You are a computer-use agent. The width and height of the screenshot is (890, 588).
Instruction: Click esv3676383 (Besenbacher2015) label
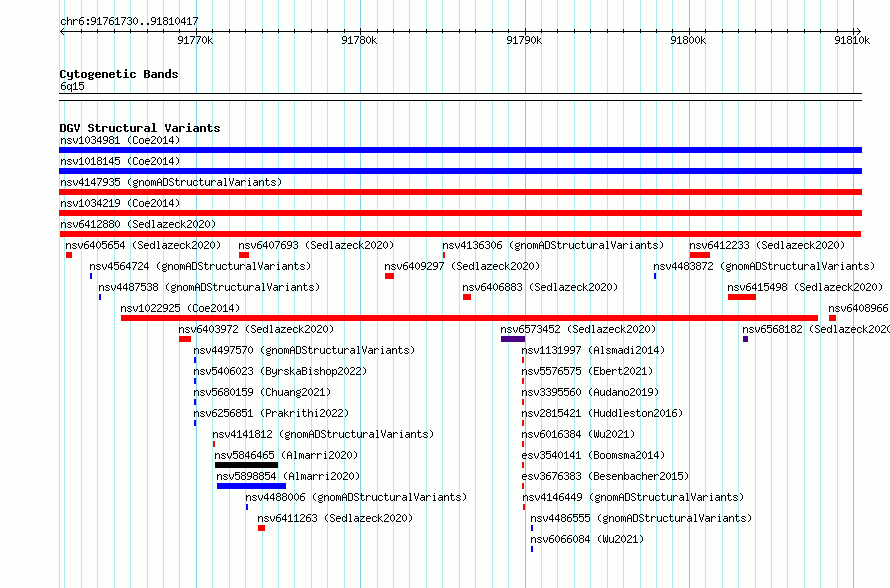pos(605,476)
